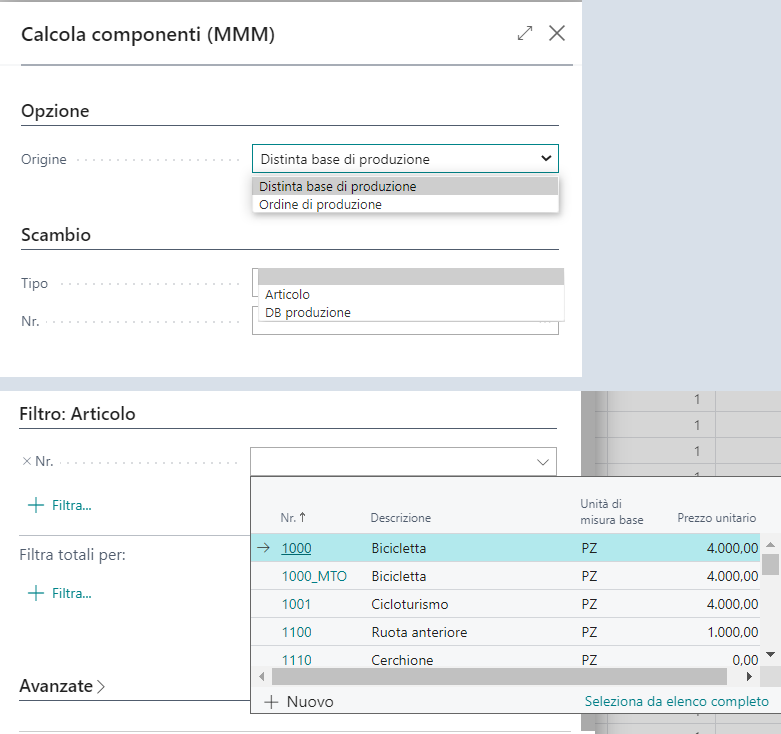Click the plus icon next to Nuovo
This screenshot has height=734, width=781.
270,702
